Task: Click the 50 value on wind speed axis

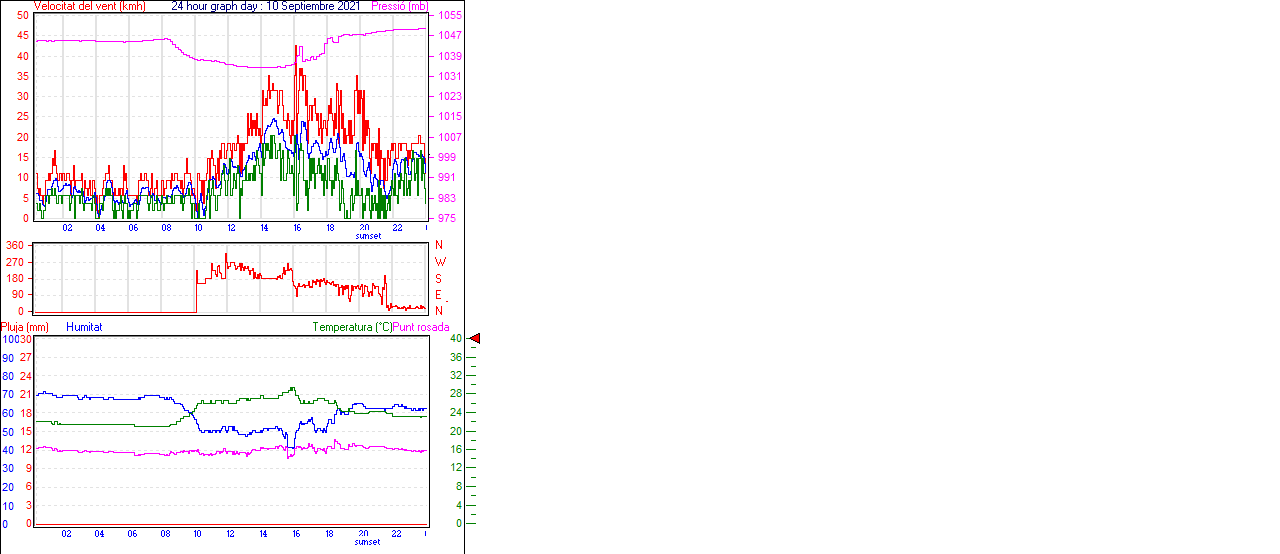Action: click(23, 16)
